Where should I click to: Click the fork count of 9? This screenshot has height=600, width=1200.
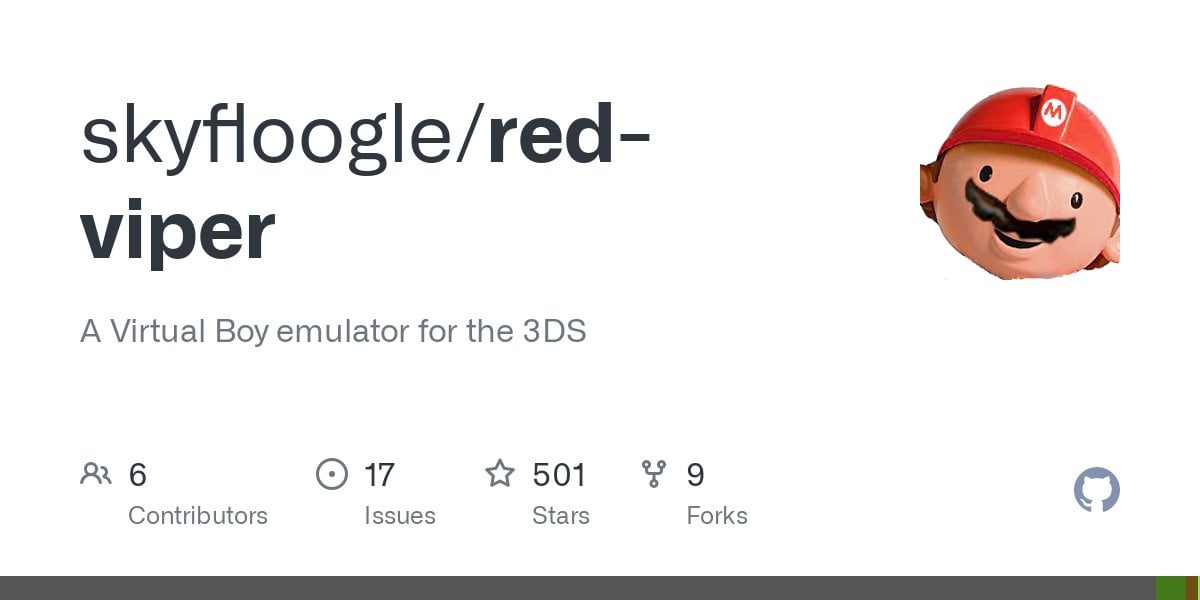point(695,474)
